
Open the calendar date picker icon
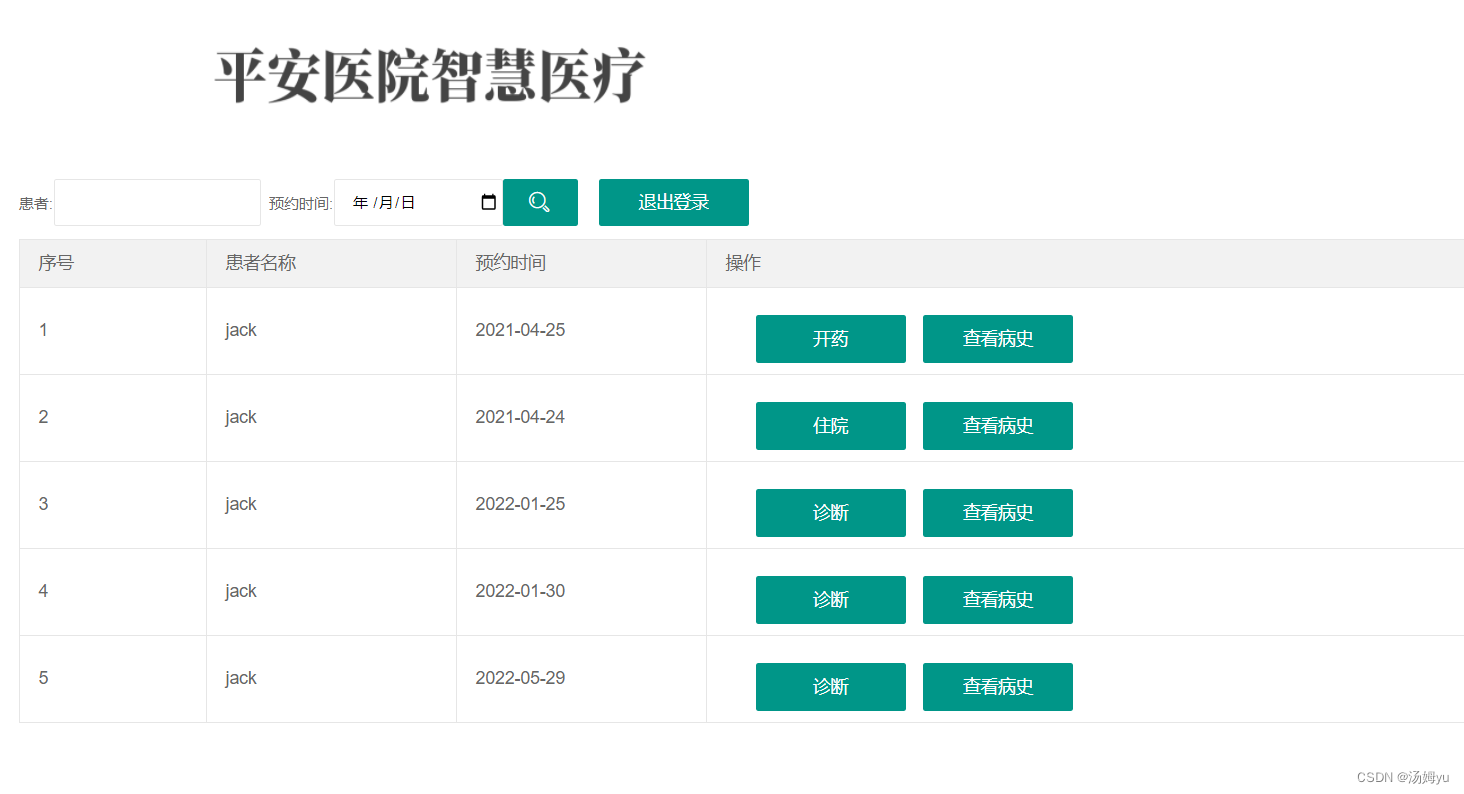tap(488, 202)
